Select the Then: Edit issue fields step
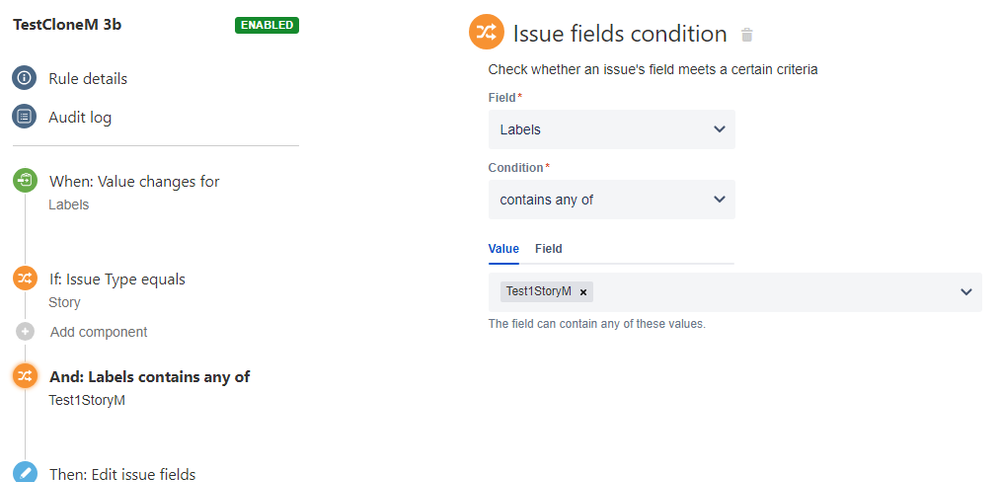 (122, 474)
